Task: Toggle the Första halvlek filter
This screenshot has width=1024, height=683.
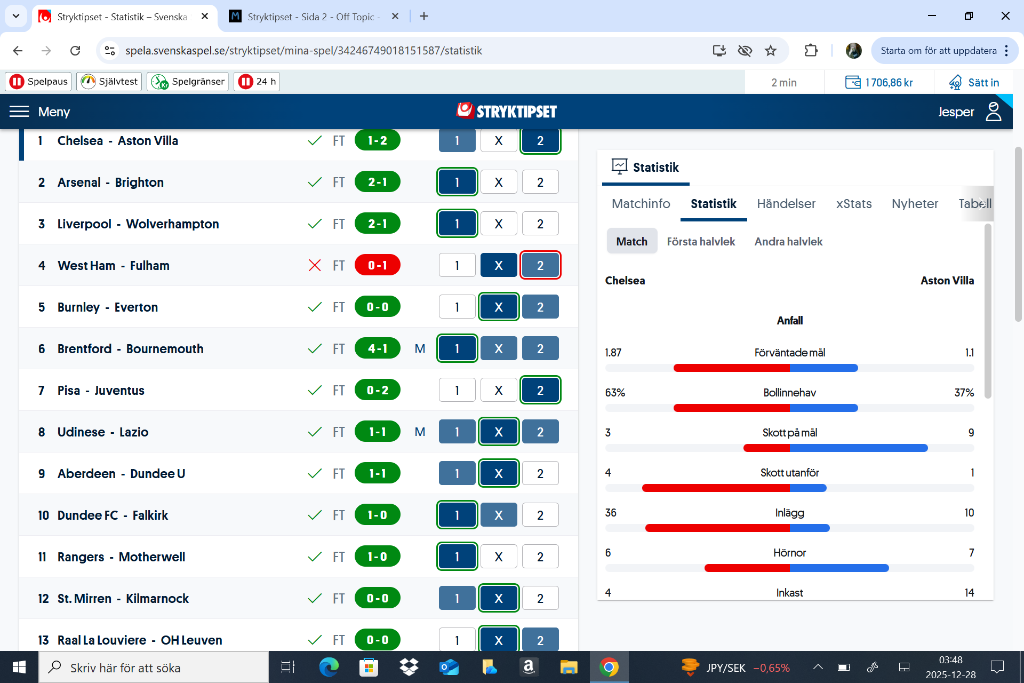Action: [701, 241]
